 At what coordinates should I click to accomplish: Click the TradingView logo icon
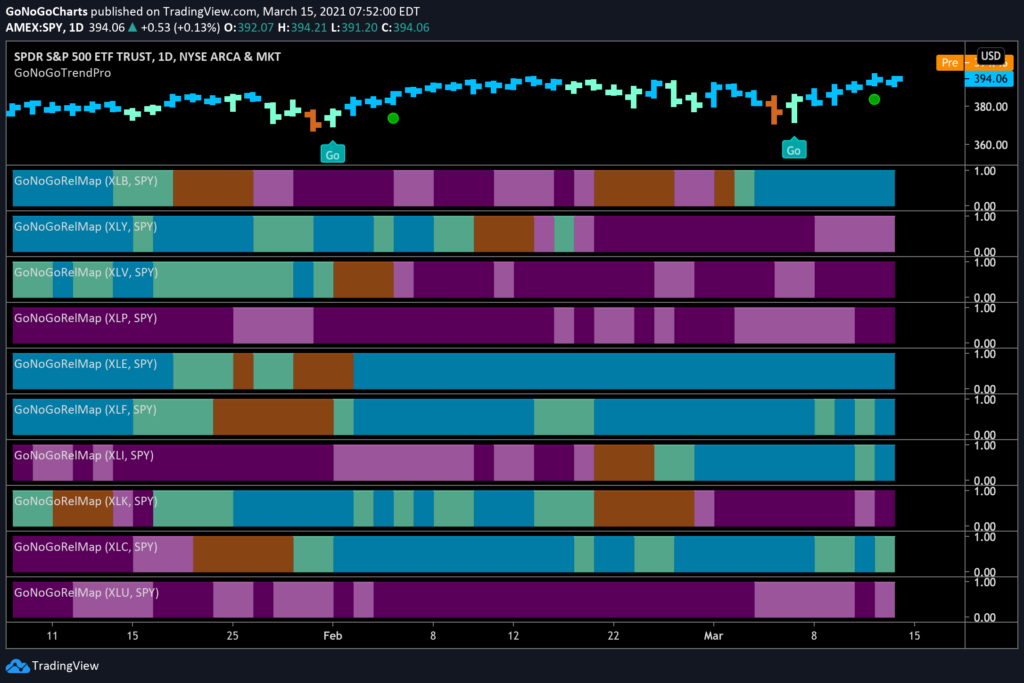18,666
